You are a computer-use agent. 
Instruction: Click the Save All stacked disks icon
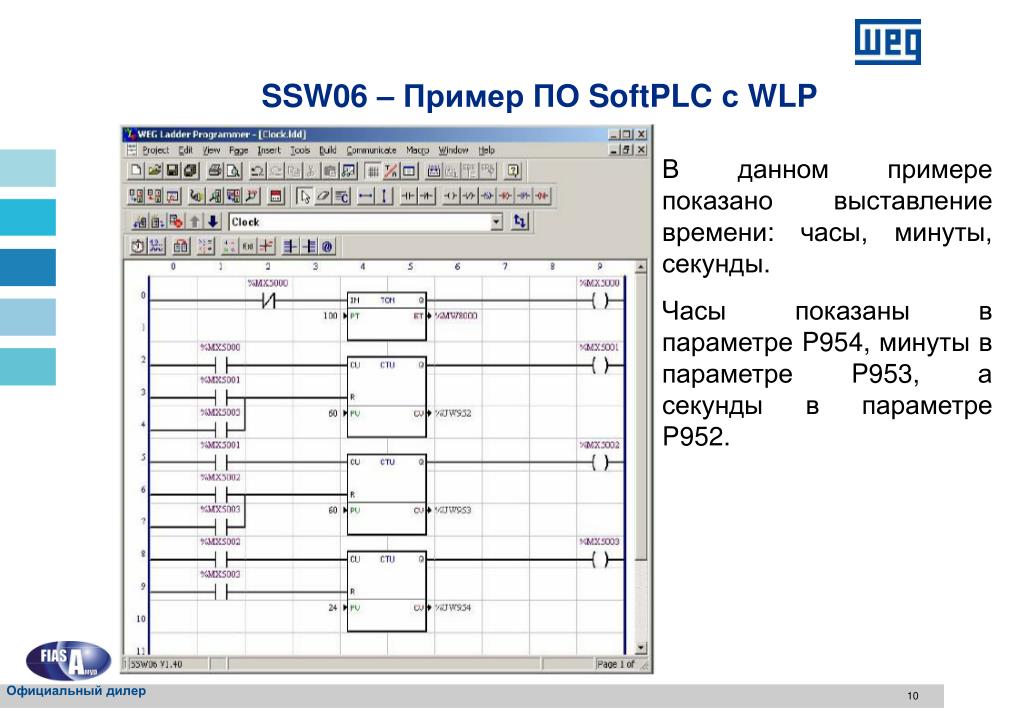coord(191,170)
